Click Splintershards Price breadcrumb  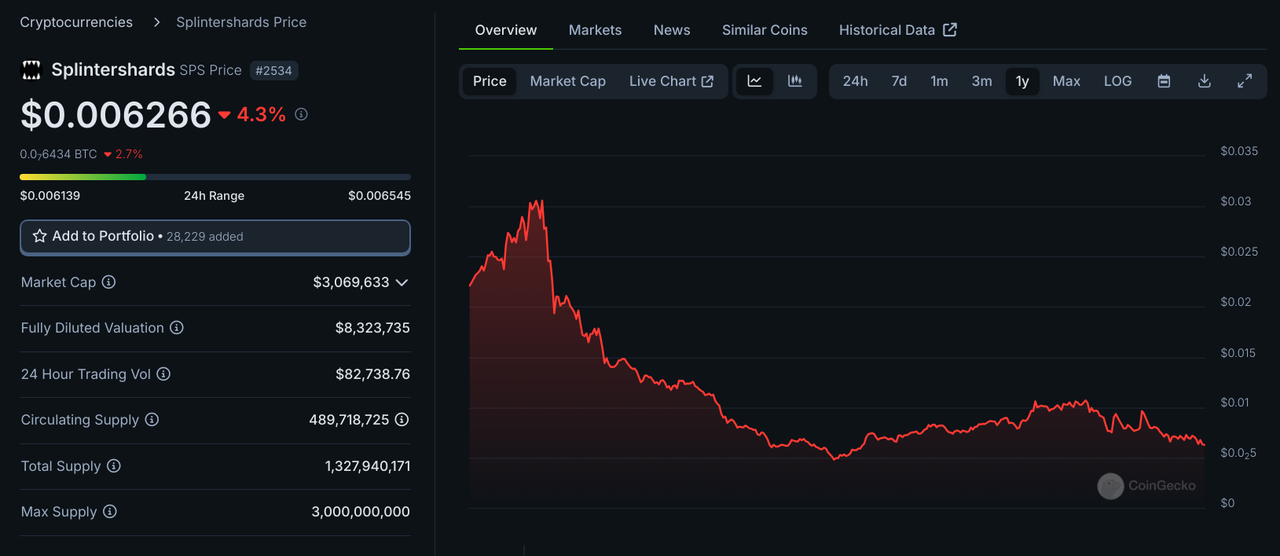[241, 22]
